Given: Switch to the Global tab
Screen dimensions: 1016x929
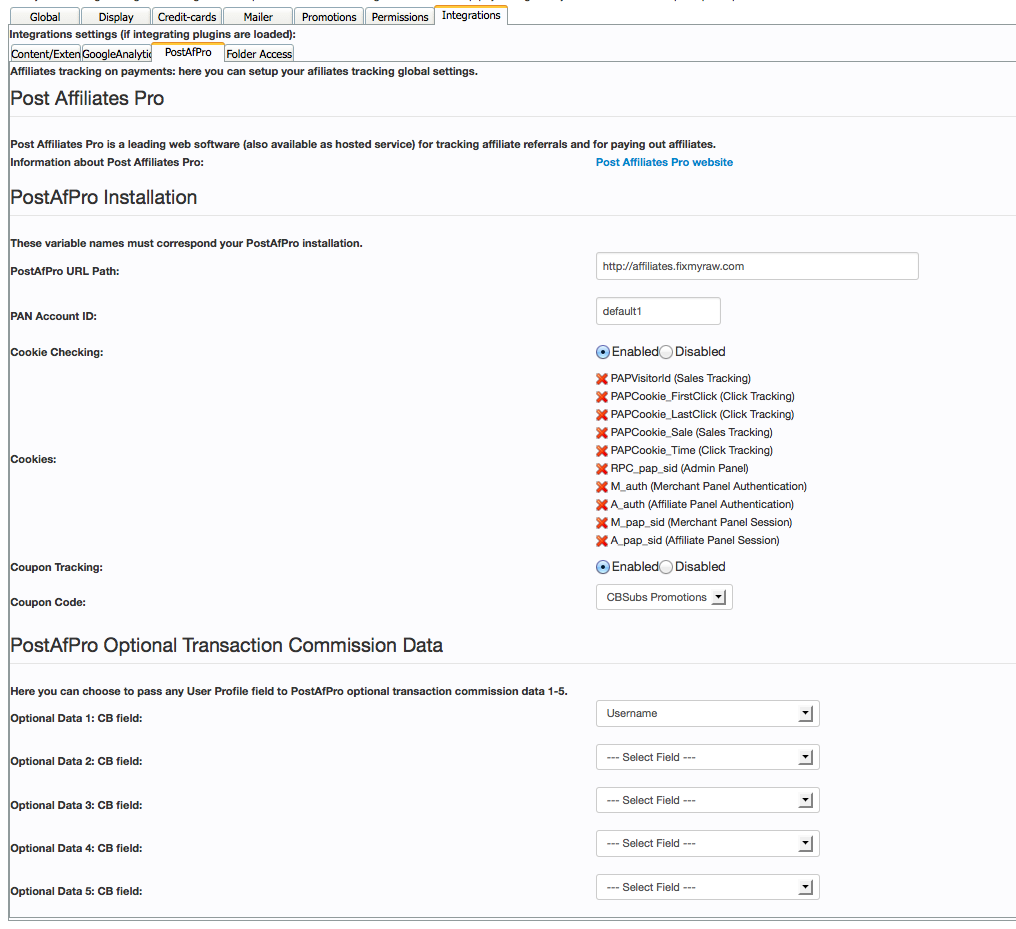Looking at the screenshot, I should pyautogui.click(x=45, y=17).
